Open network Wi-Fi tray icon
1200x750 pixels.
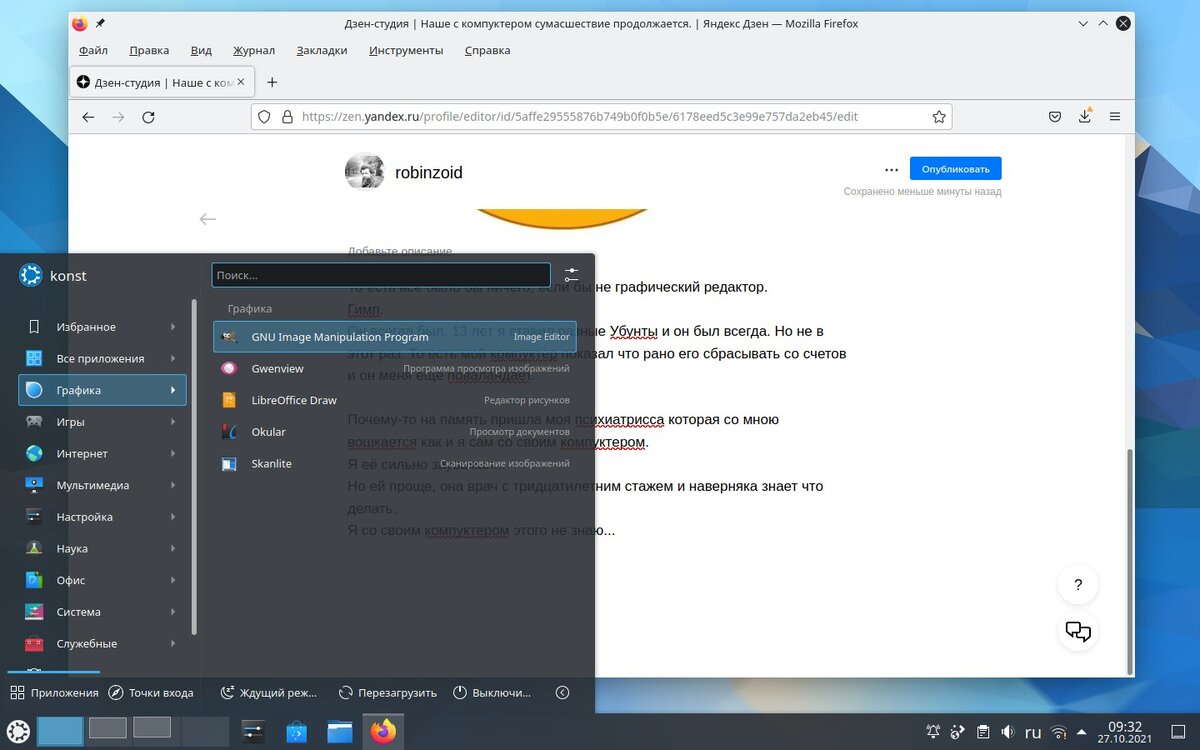[x=1059, y=732]
